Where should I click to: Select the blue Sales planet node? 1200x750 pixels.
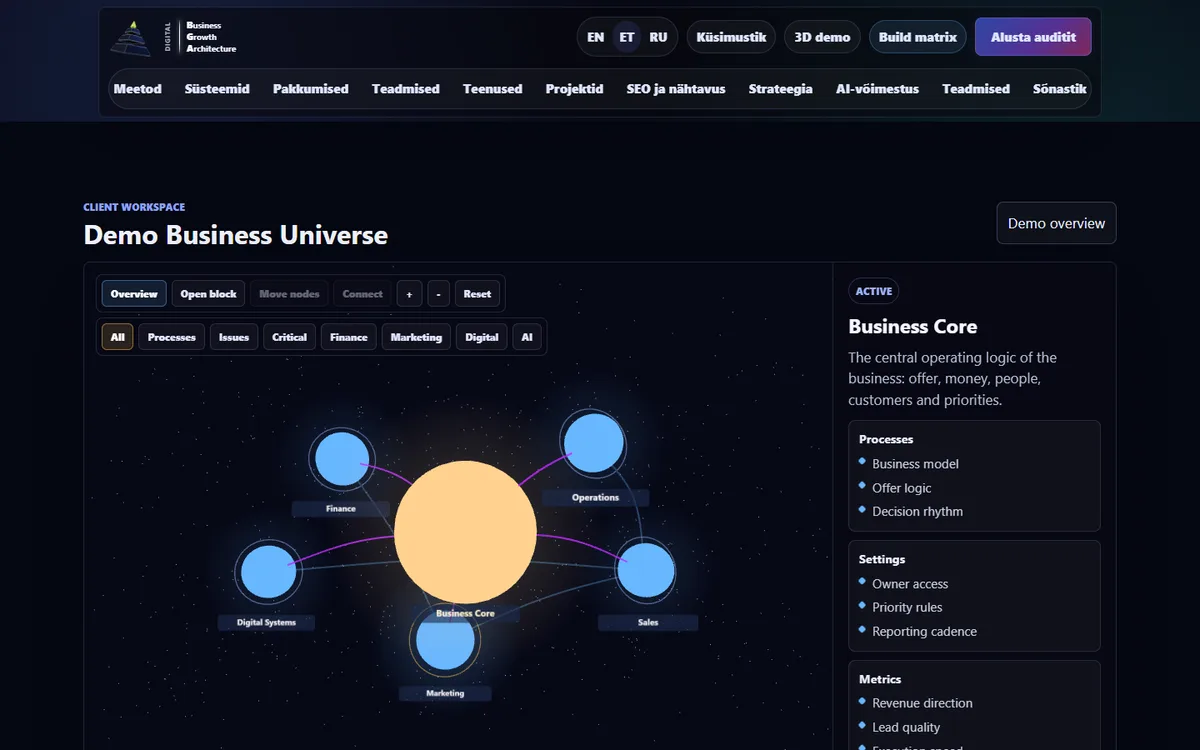(x=646, y=571)
